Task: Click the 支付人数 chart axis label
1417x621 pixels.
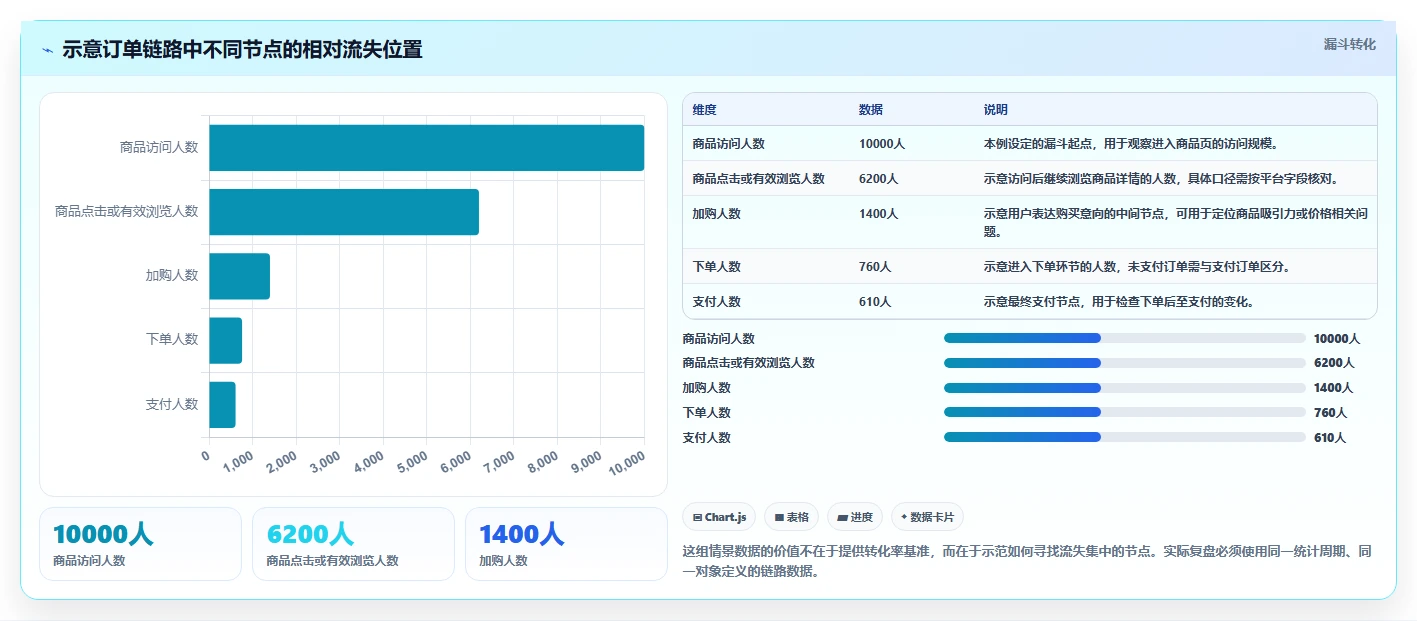Action: point(172,404)
